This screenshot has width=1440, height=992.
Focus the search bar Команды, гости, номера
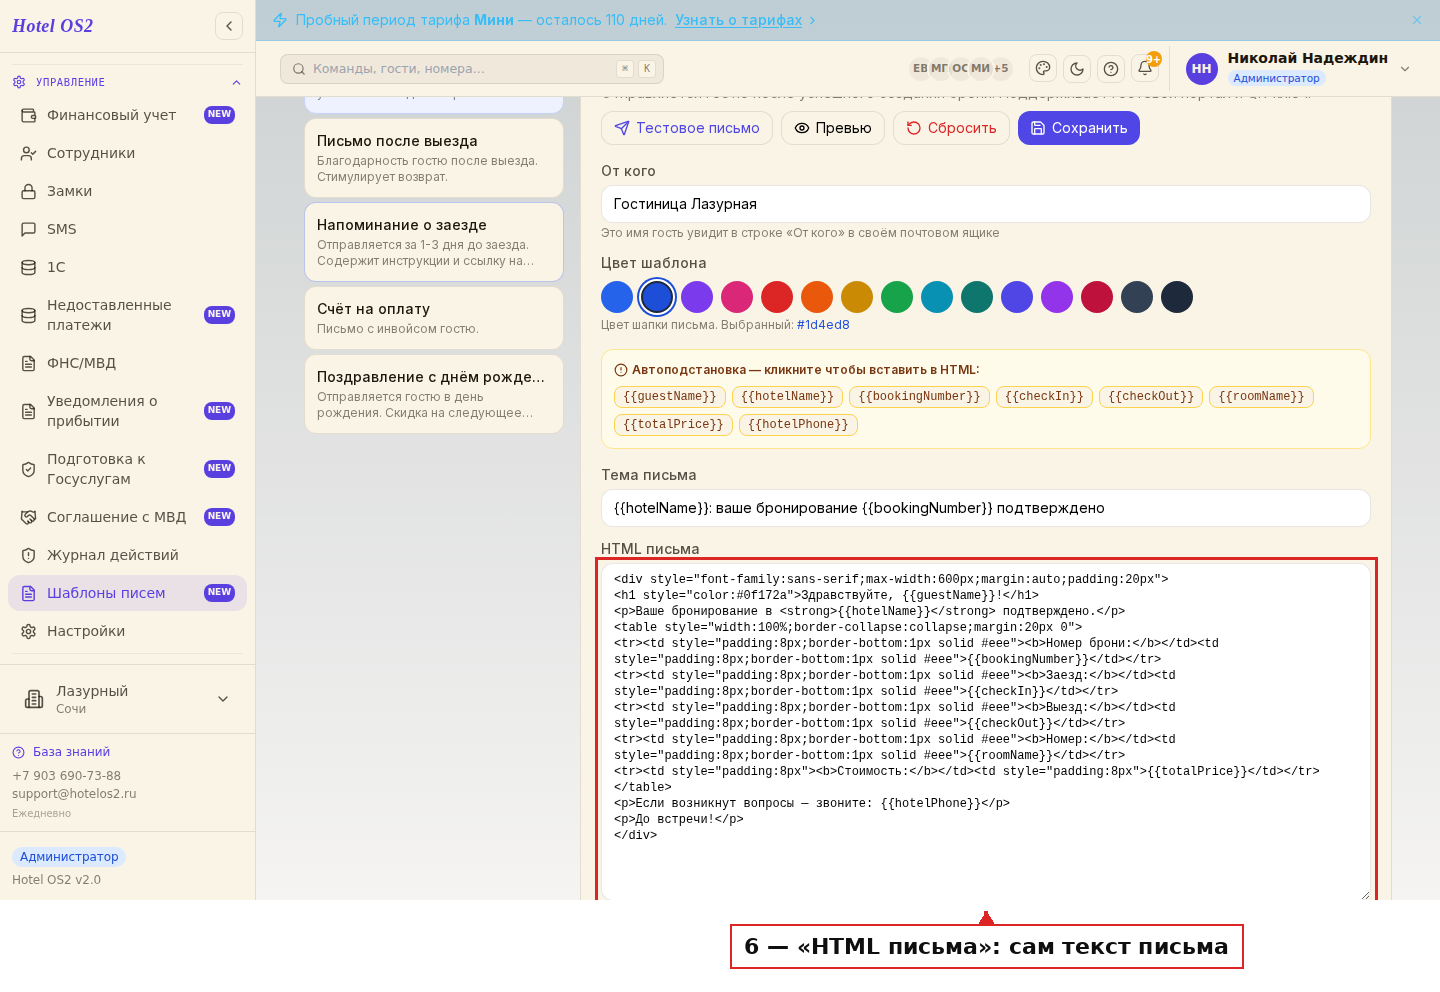click(x=472, y=69)
